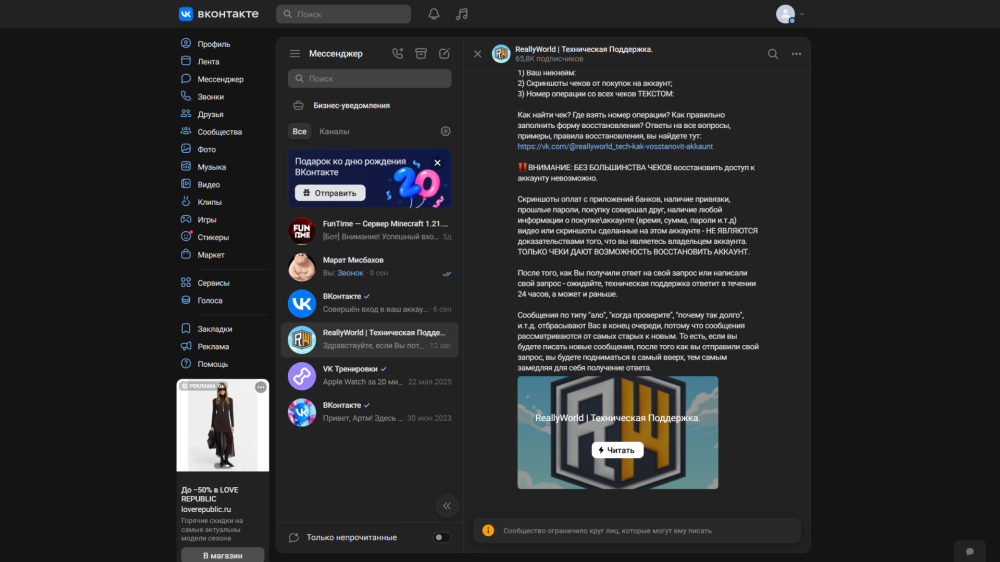Open FunTime Minecraft server chat
The width and height of the screenshot is (1000, 562).
click(370, 230)
